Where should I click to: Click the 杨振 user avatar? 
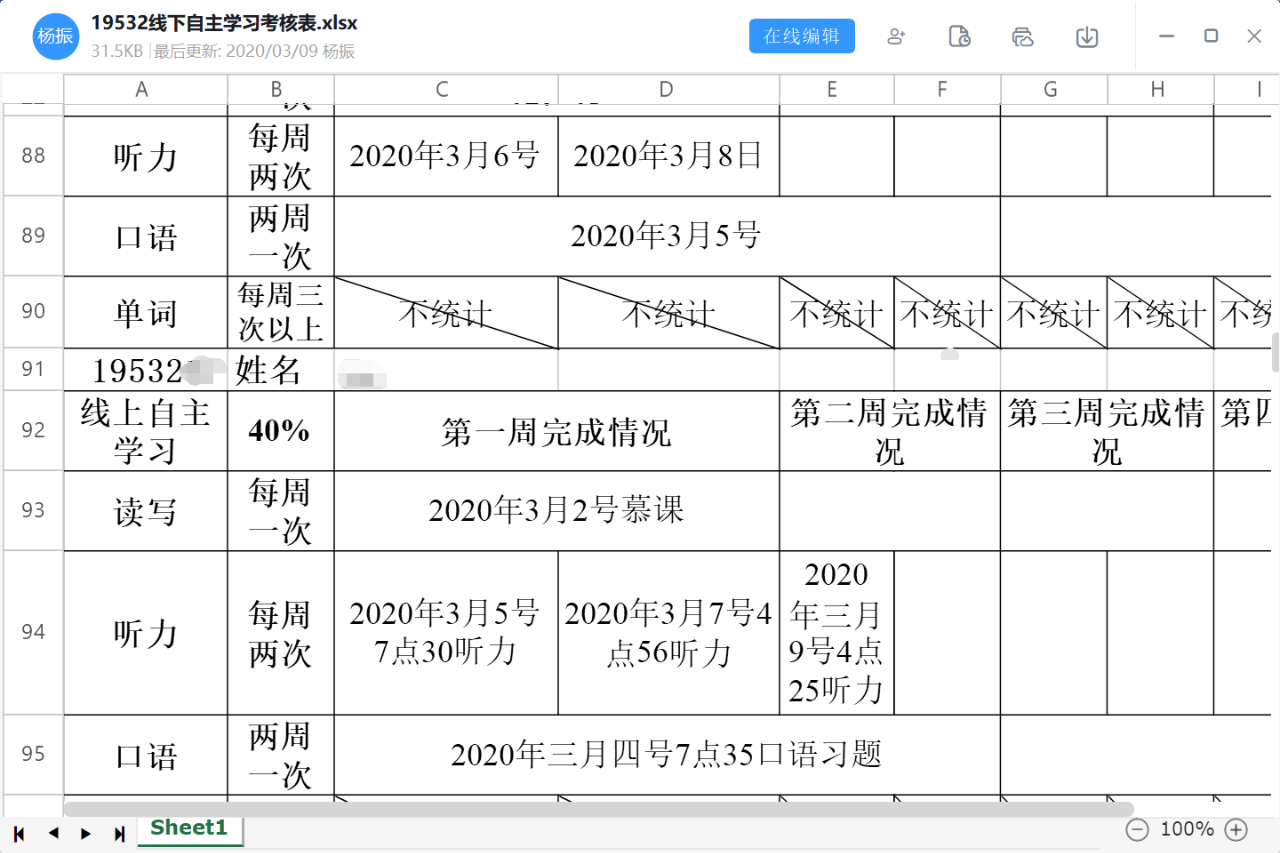tap(55, 37)
